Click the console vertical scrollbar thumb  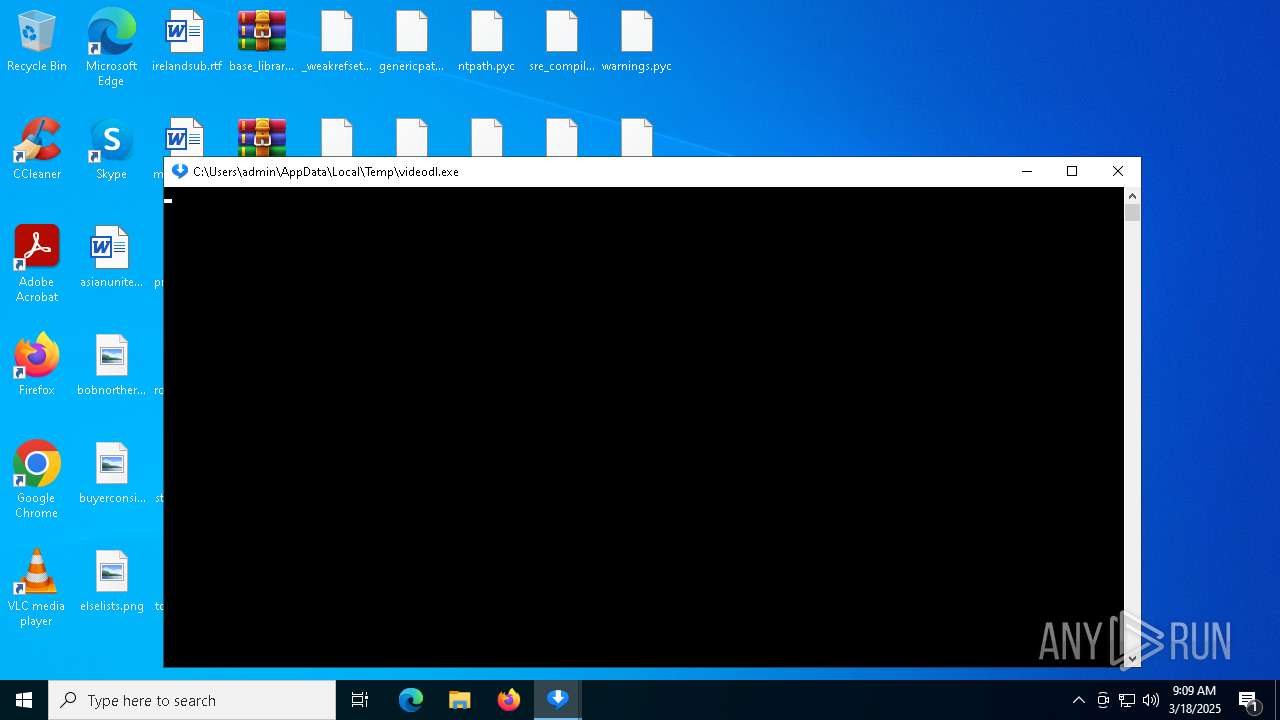[x=1132, y=213]
